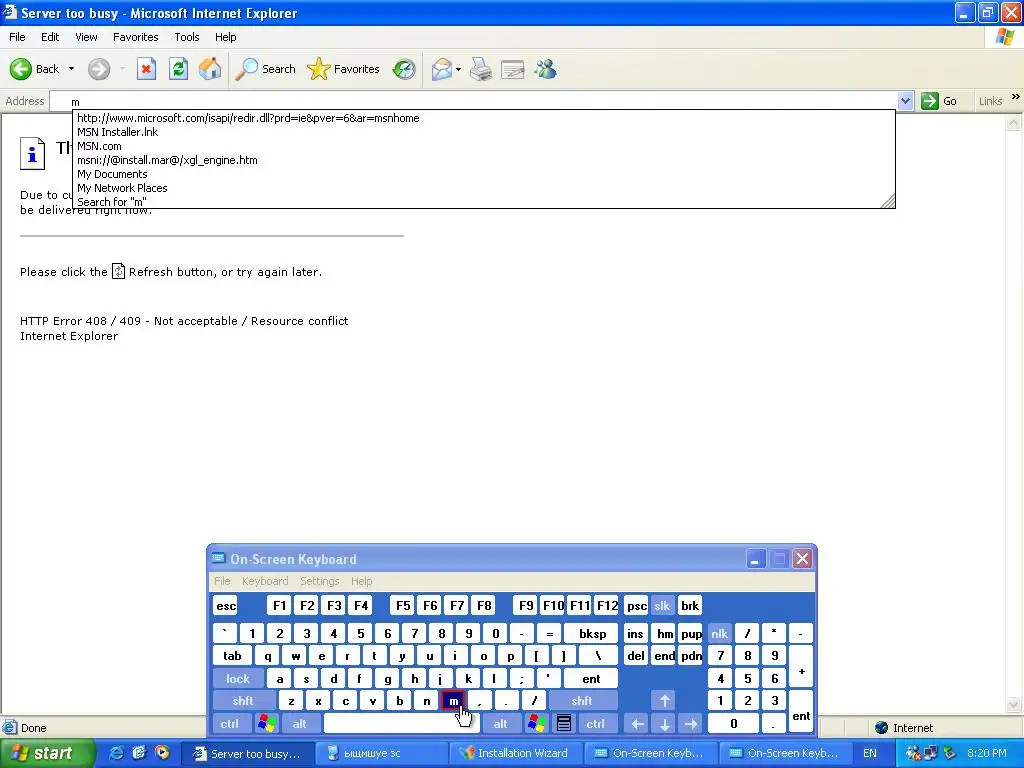
Task: Open the Favorites star button
Action: tap(343, 69)
